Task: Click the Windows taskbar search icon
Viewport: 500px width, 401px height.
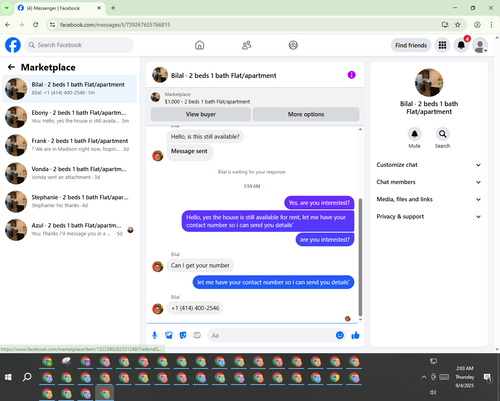Action: click(27, 377)
